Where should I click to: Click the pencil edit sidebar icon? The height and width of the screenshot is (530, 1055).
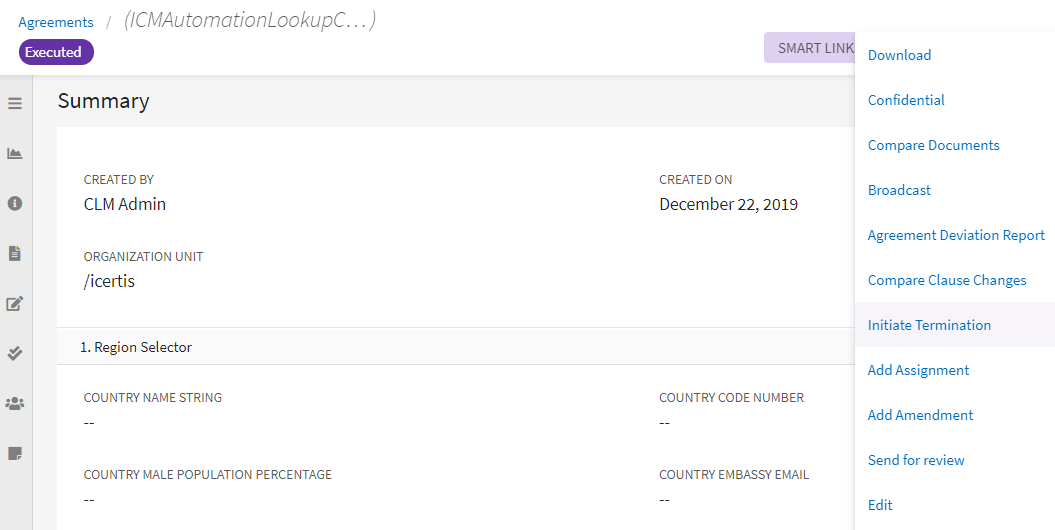[15, 303]
